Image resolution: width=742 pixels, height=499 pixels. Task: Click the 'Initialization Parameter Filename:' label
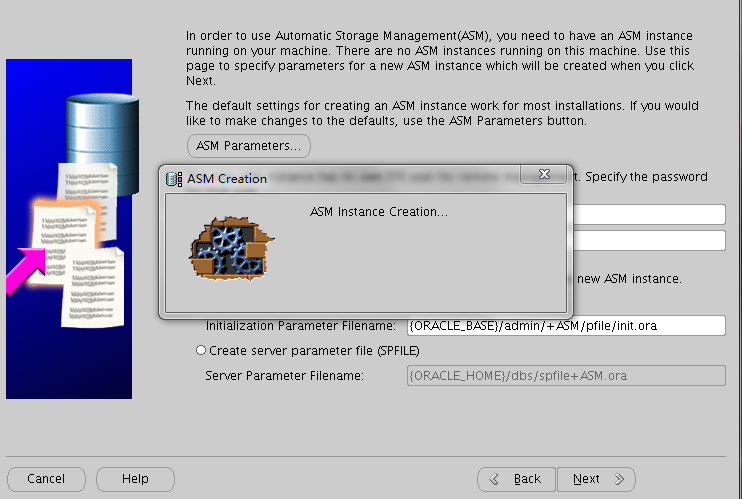click(x=300, y=326)
